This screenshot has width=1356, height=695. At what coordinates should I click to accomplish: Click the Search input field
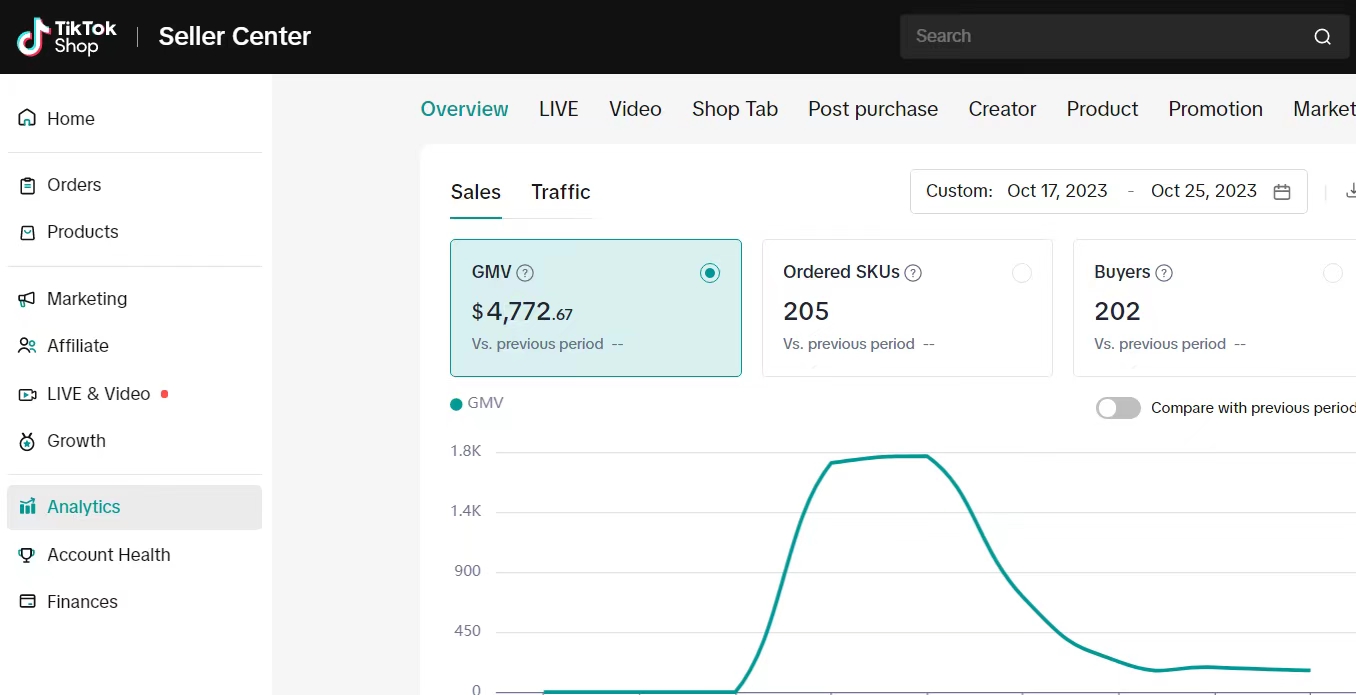(1100, 37)
